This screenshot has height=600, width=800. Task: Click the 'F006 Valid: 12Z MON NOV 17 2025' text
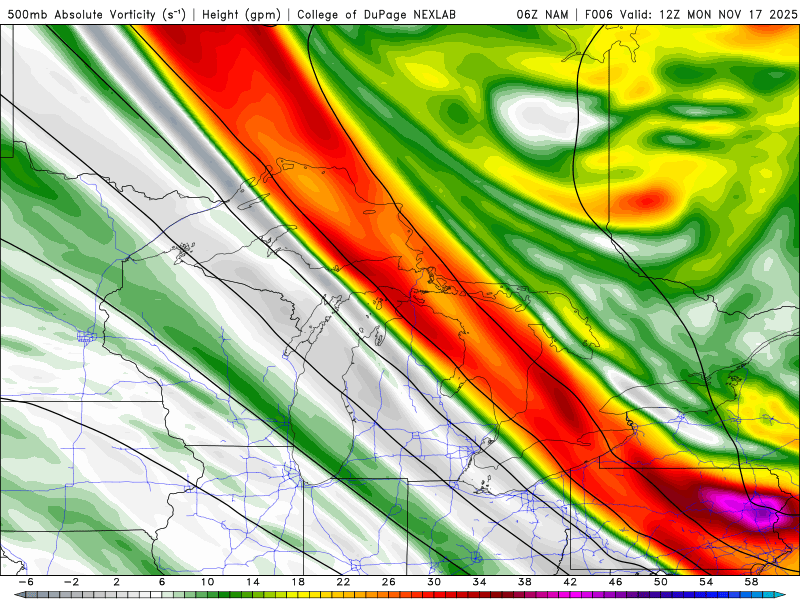691,15
